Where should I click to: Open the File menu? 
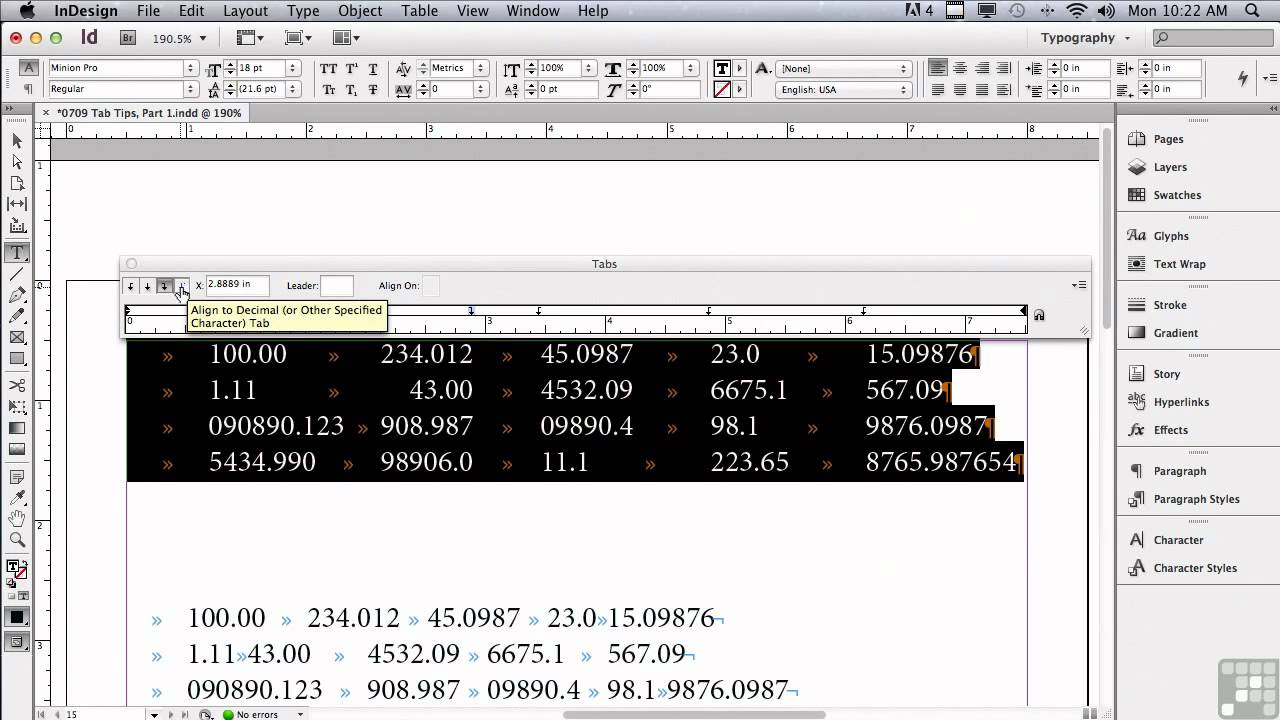[148, 11]
